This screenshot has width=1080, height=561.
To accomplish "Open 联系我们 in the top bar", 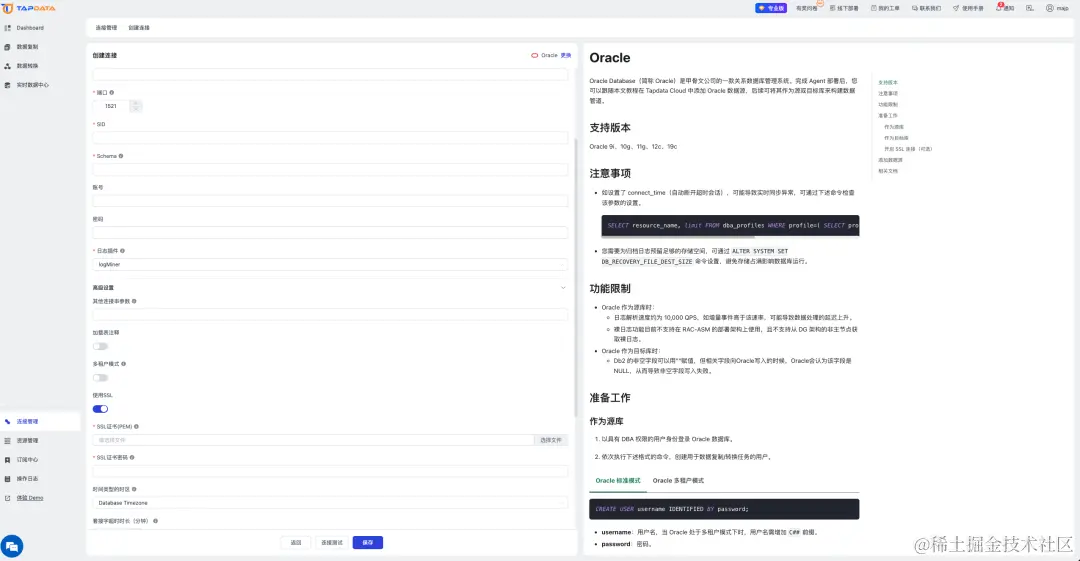I will [926, 8].
